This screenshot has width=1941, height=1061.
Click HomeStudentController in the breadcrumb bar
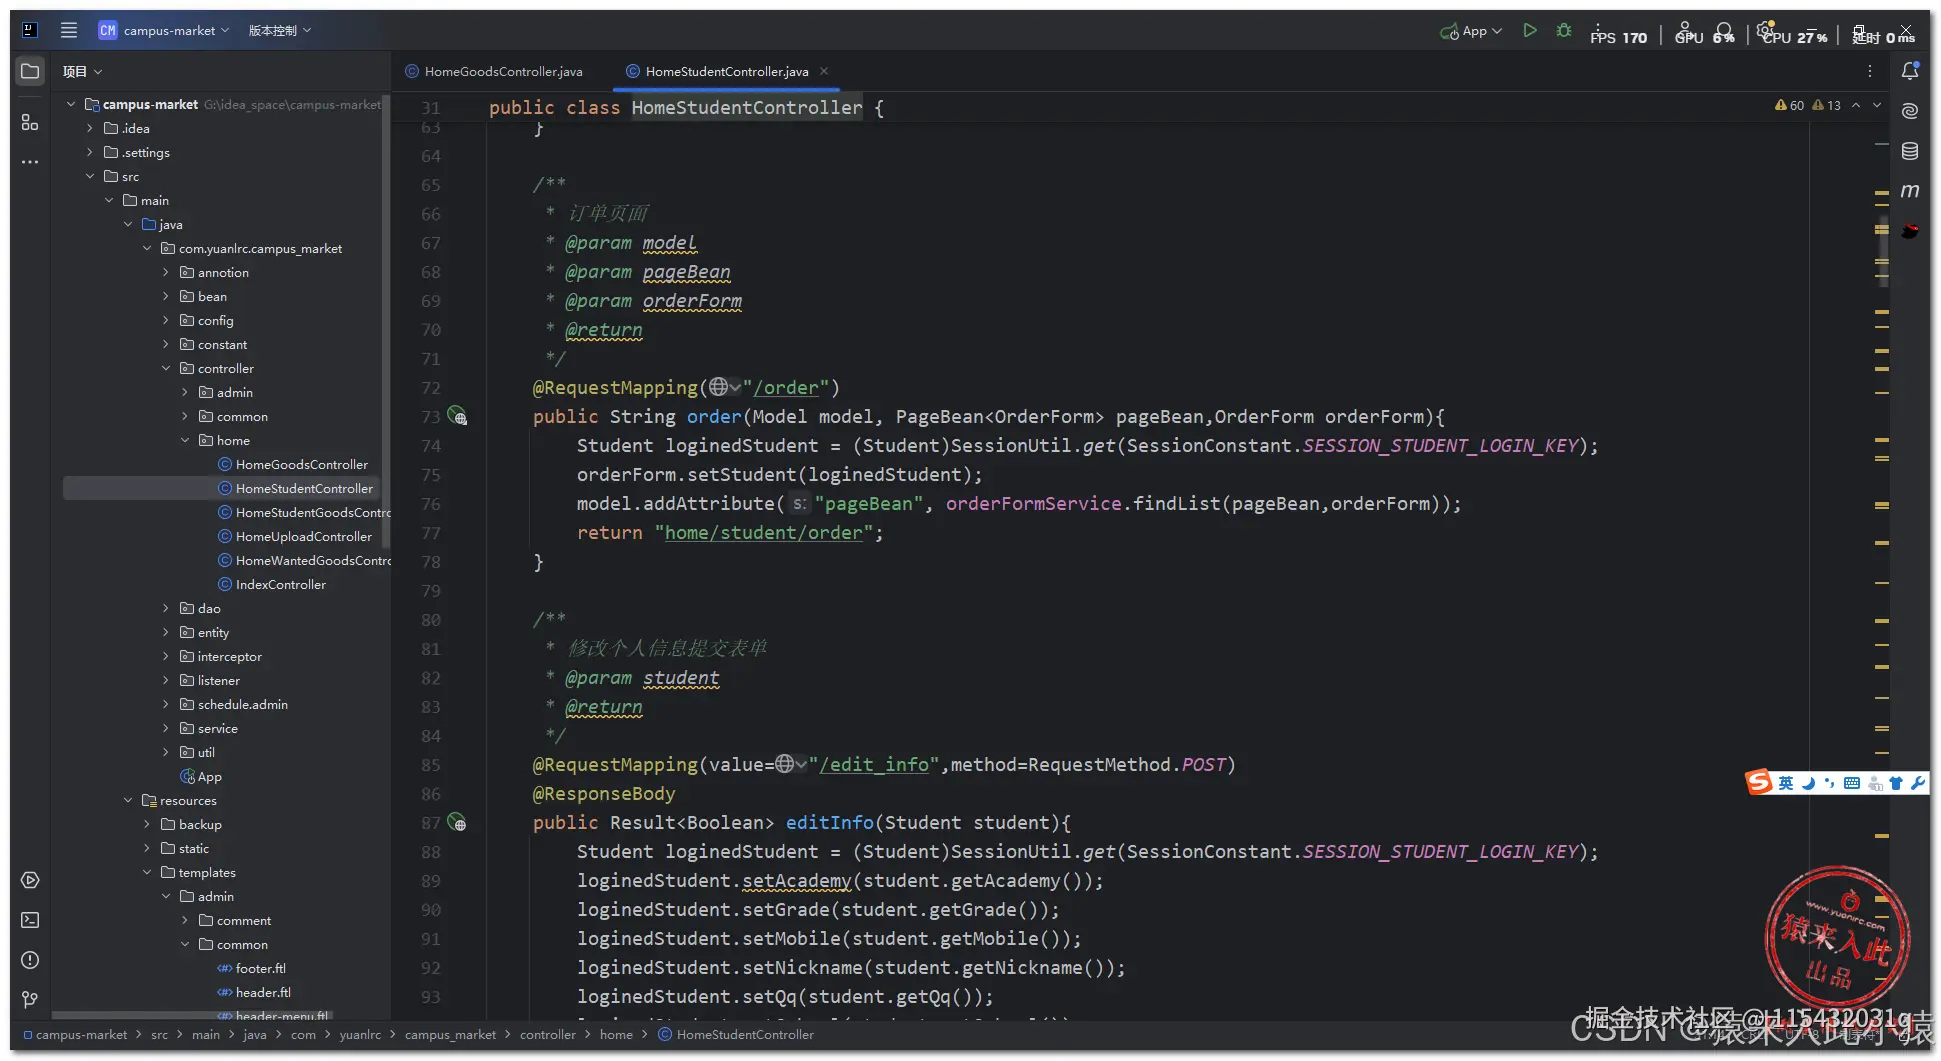click(x=736, y=1034)
